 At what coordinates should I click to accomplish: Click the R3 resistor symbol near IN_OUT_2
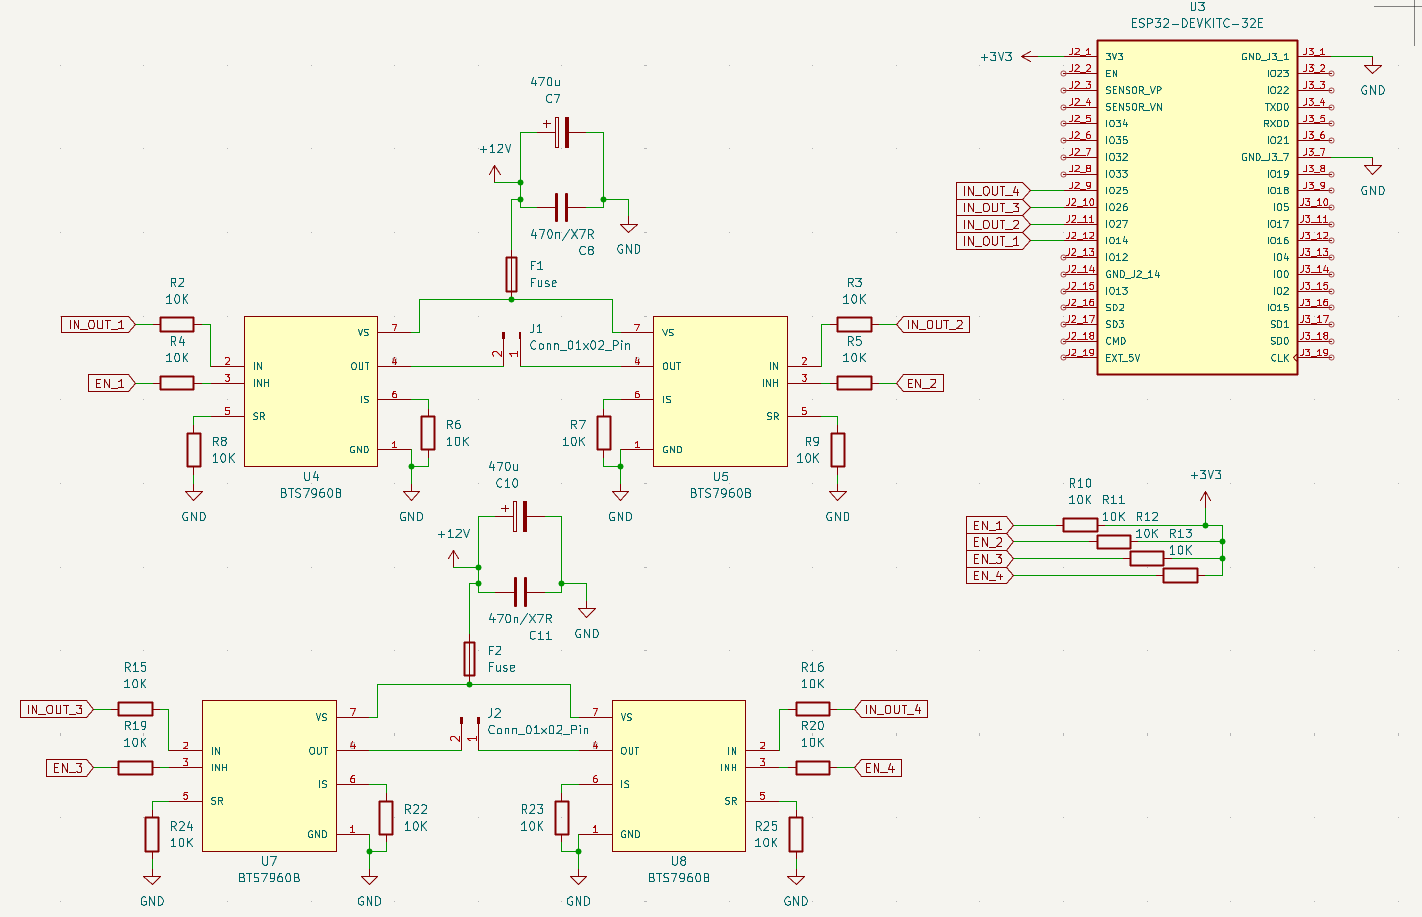854,324
